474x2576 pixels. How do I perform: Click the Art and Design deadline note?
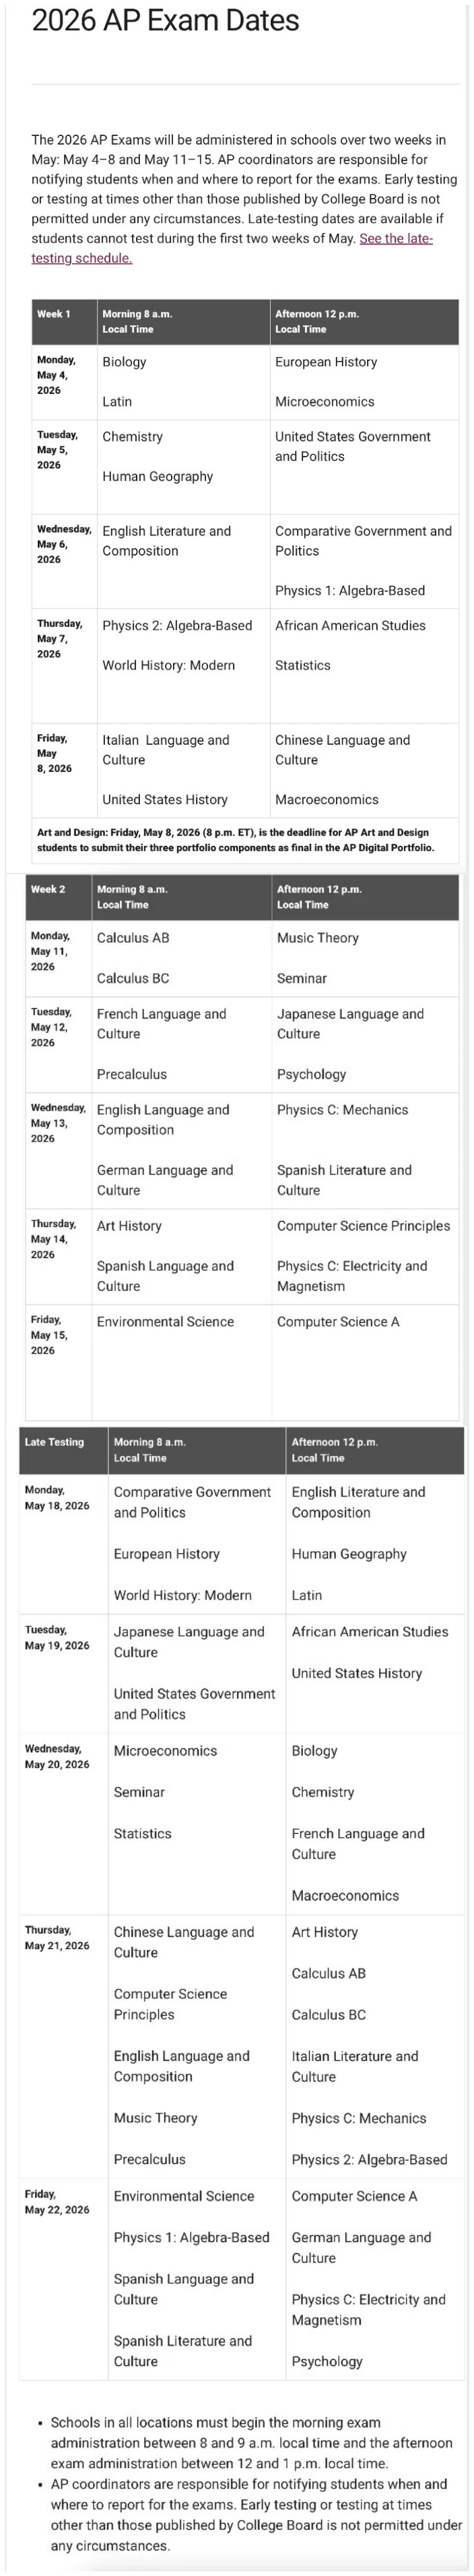pyautogui.click(x=235, y=840)
